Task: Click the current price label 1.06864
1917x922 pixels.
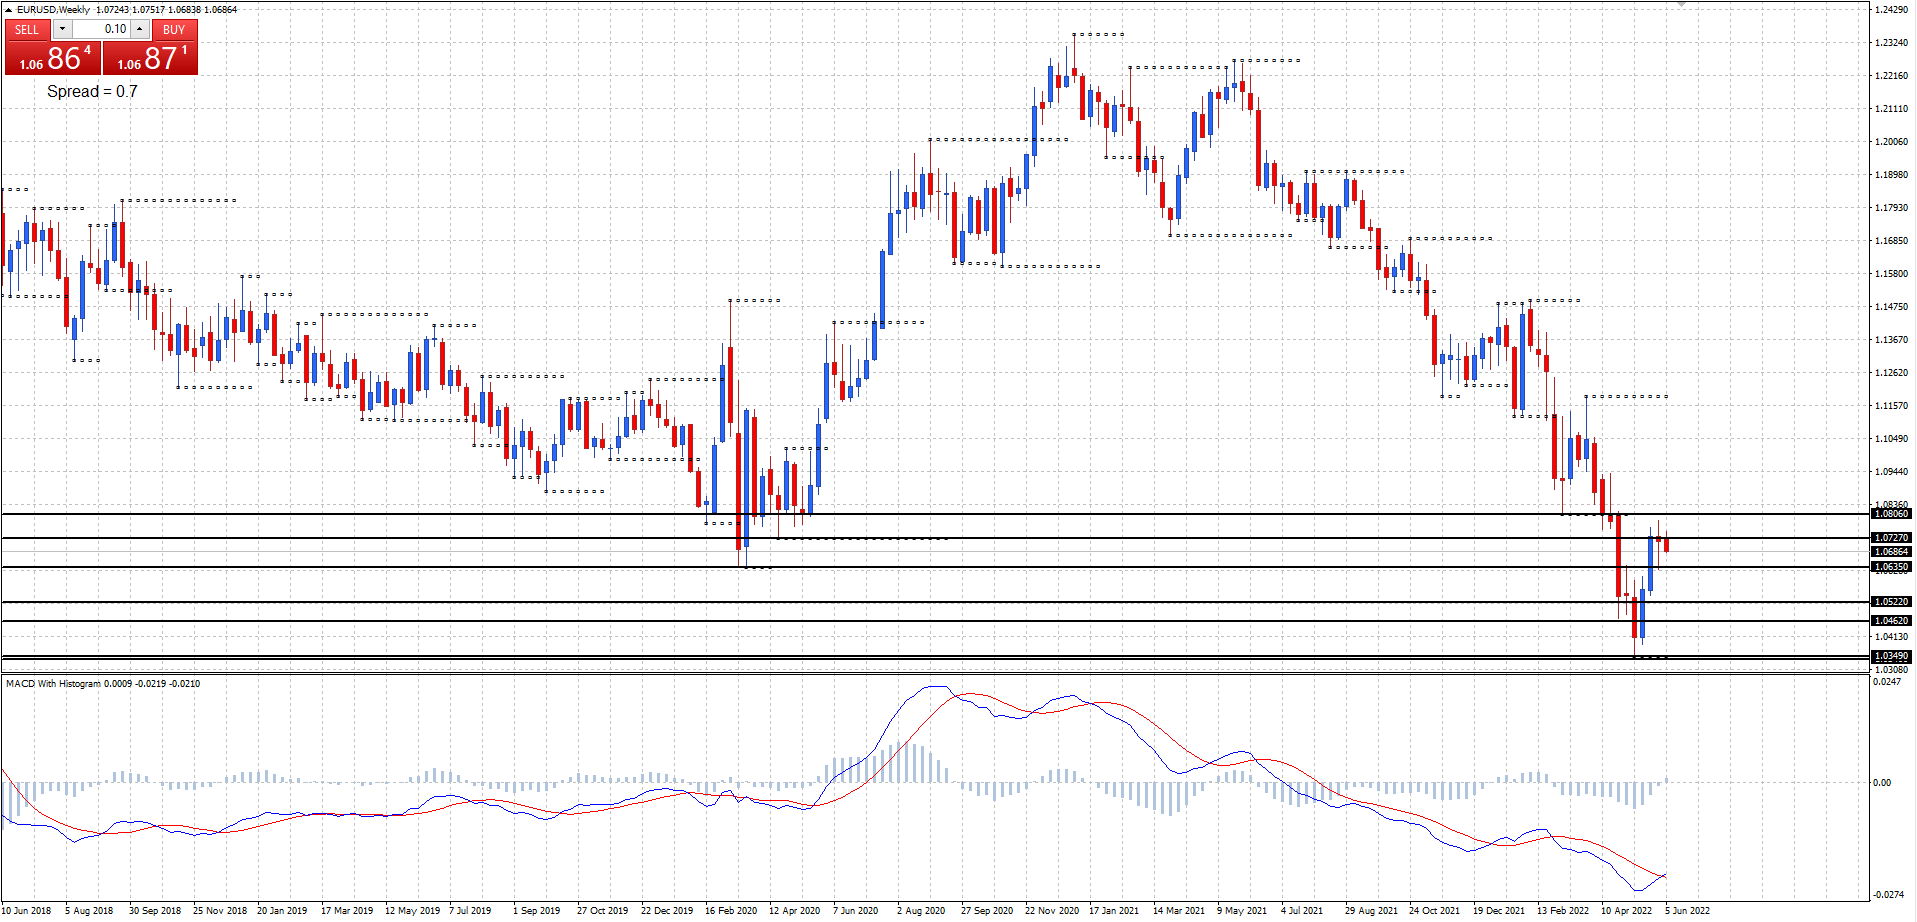Action: click(x=1891, y=552)
